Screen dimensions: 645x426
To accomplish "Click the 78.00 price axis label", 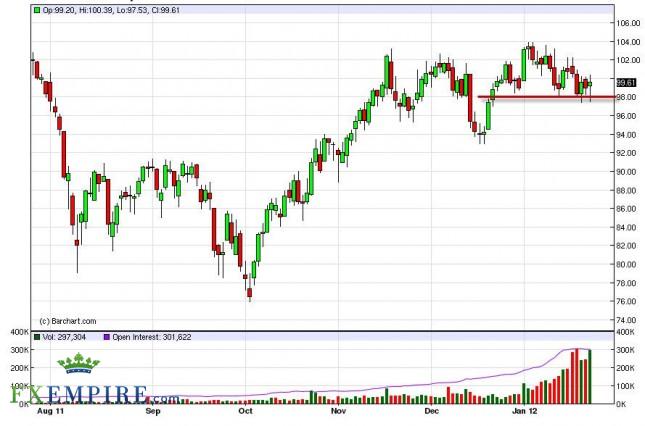I will pos(628,283).
